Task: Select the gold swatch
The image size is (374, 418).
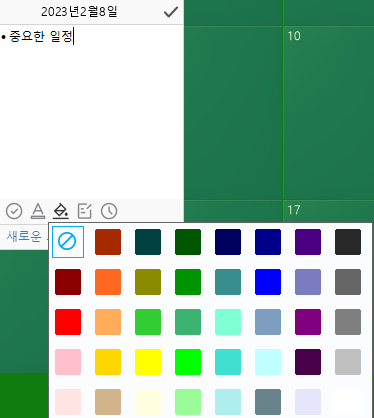Action: point(108,362)
